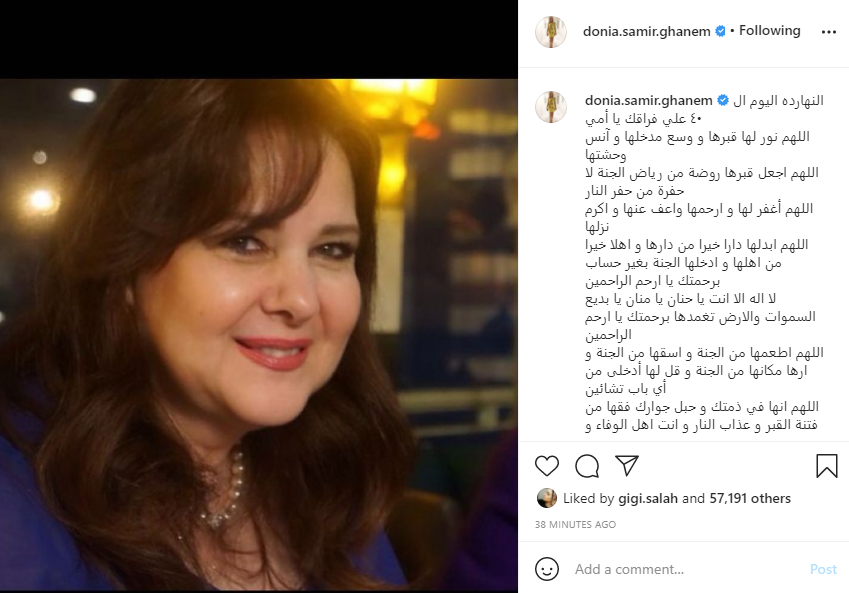
Task: View the 57,191 others who liked
Action: click(750, 498)
